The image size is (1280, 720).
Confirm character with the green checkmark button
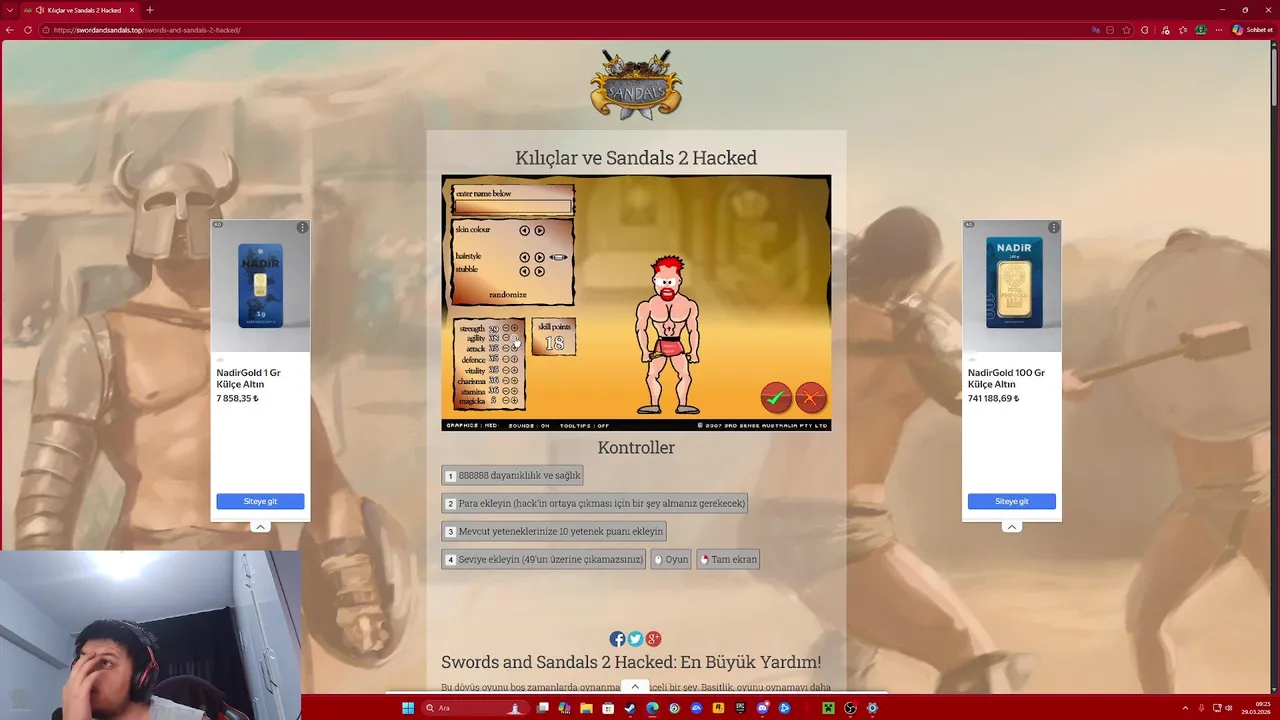(x=775, y=397)
